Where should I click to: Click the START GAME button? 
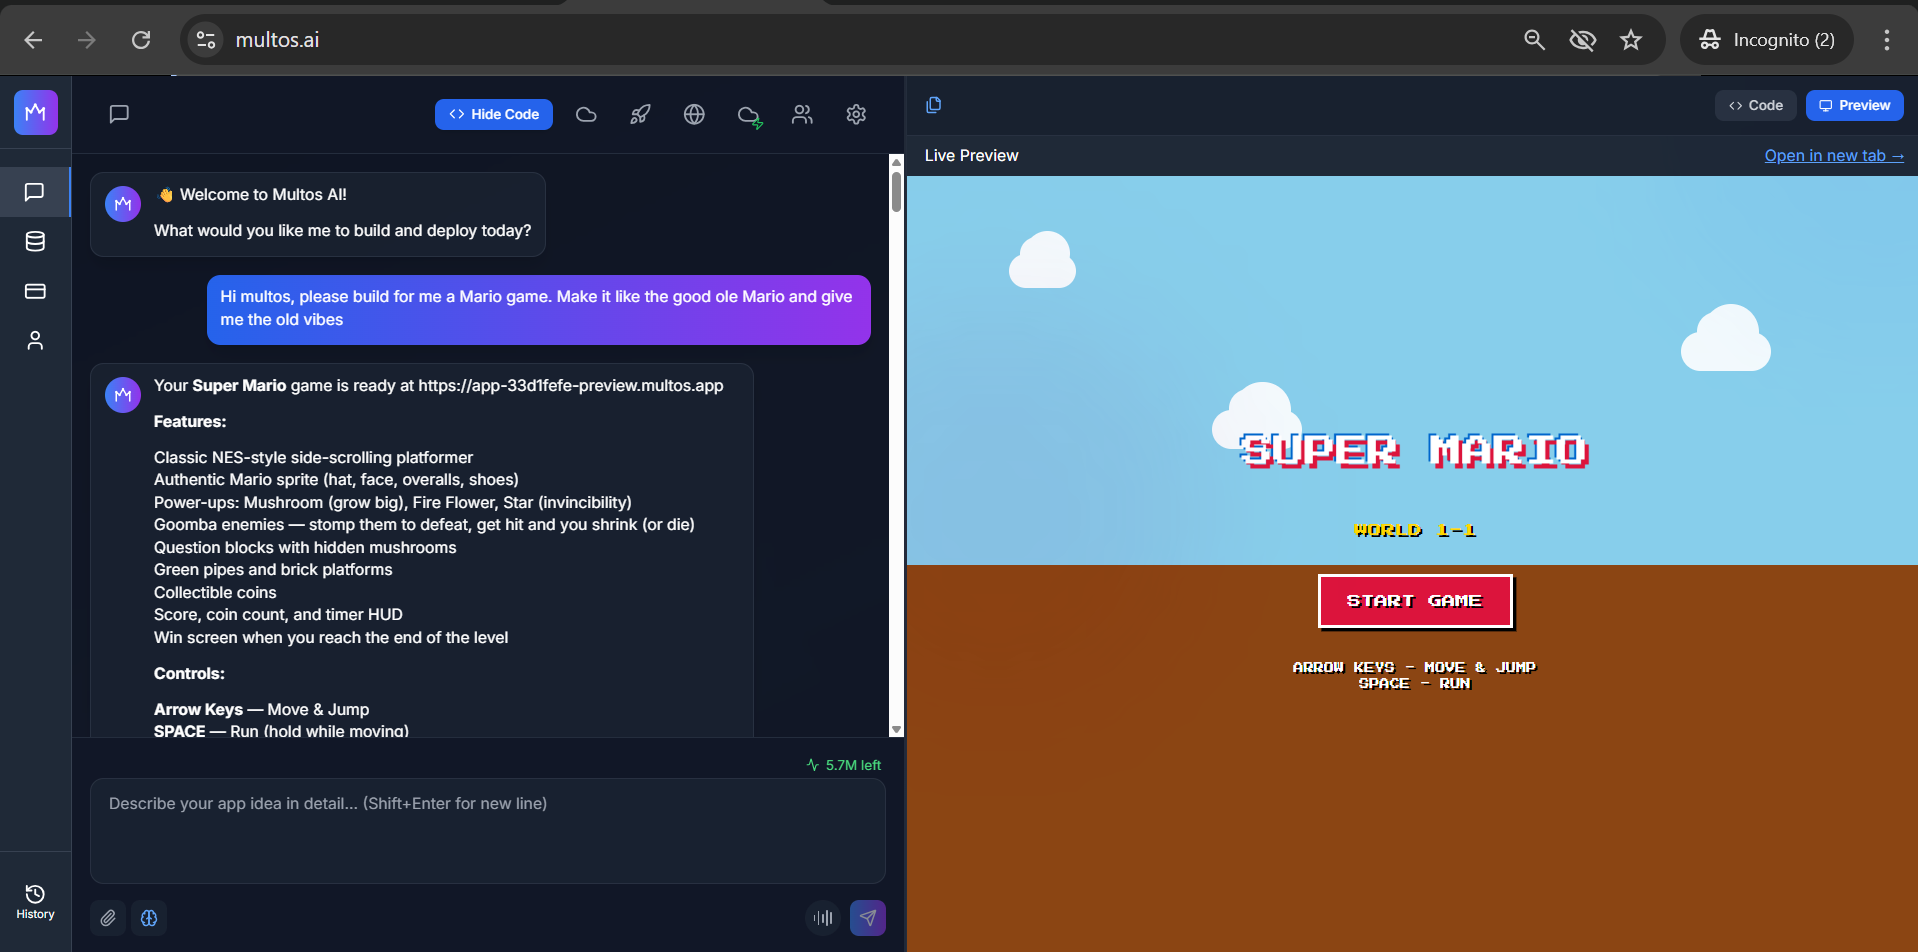[1415, 601]
